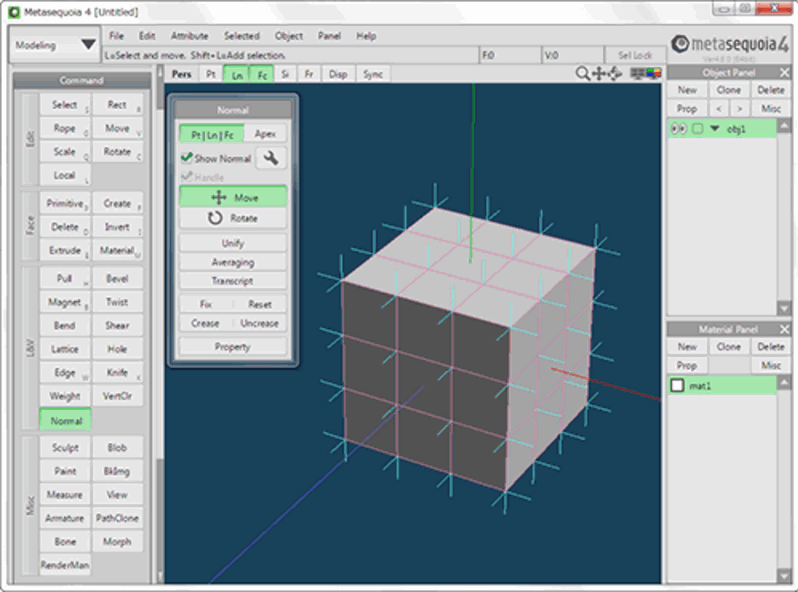
Task: Open the wrench settings in Normal panel
Action: coord(270,158)
